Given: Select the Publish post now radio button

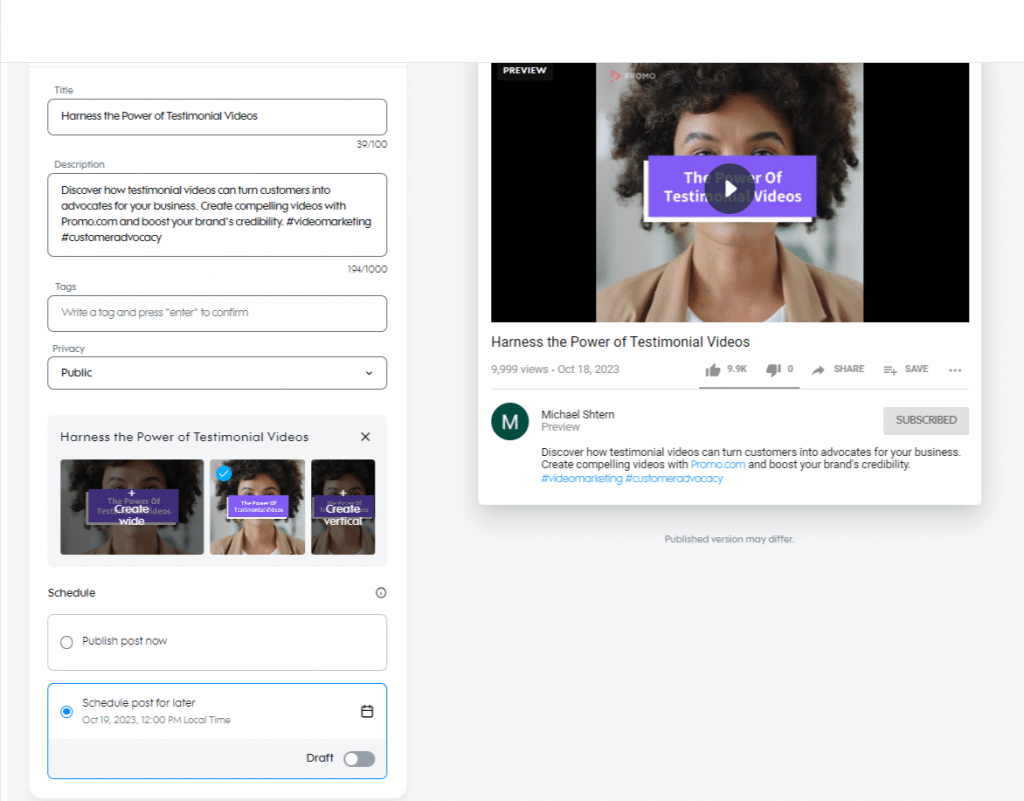Looking at the screenshot, I should pos(67,643).
